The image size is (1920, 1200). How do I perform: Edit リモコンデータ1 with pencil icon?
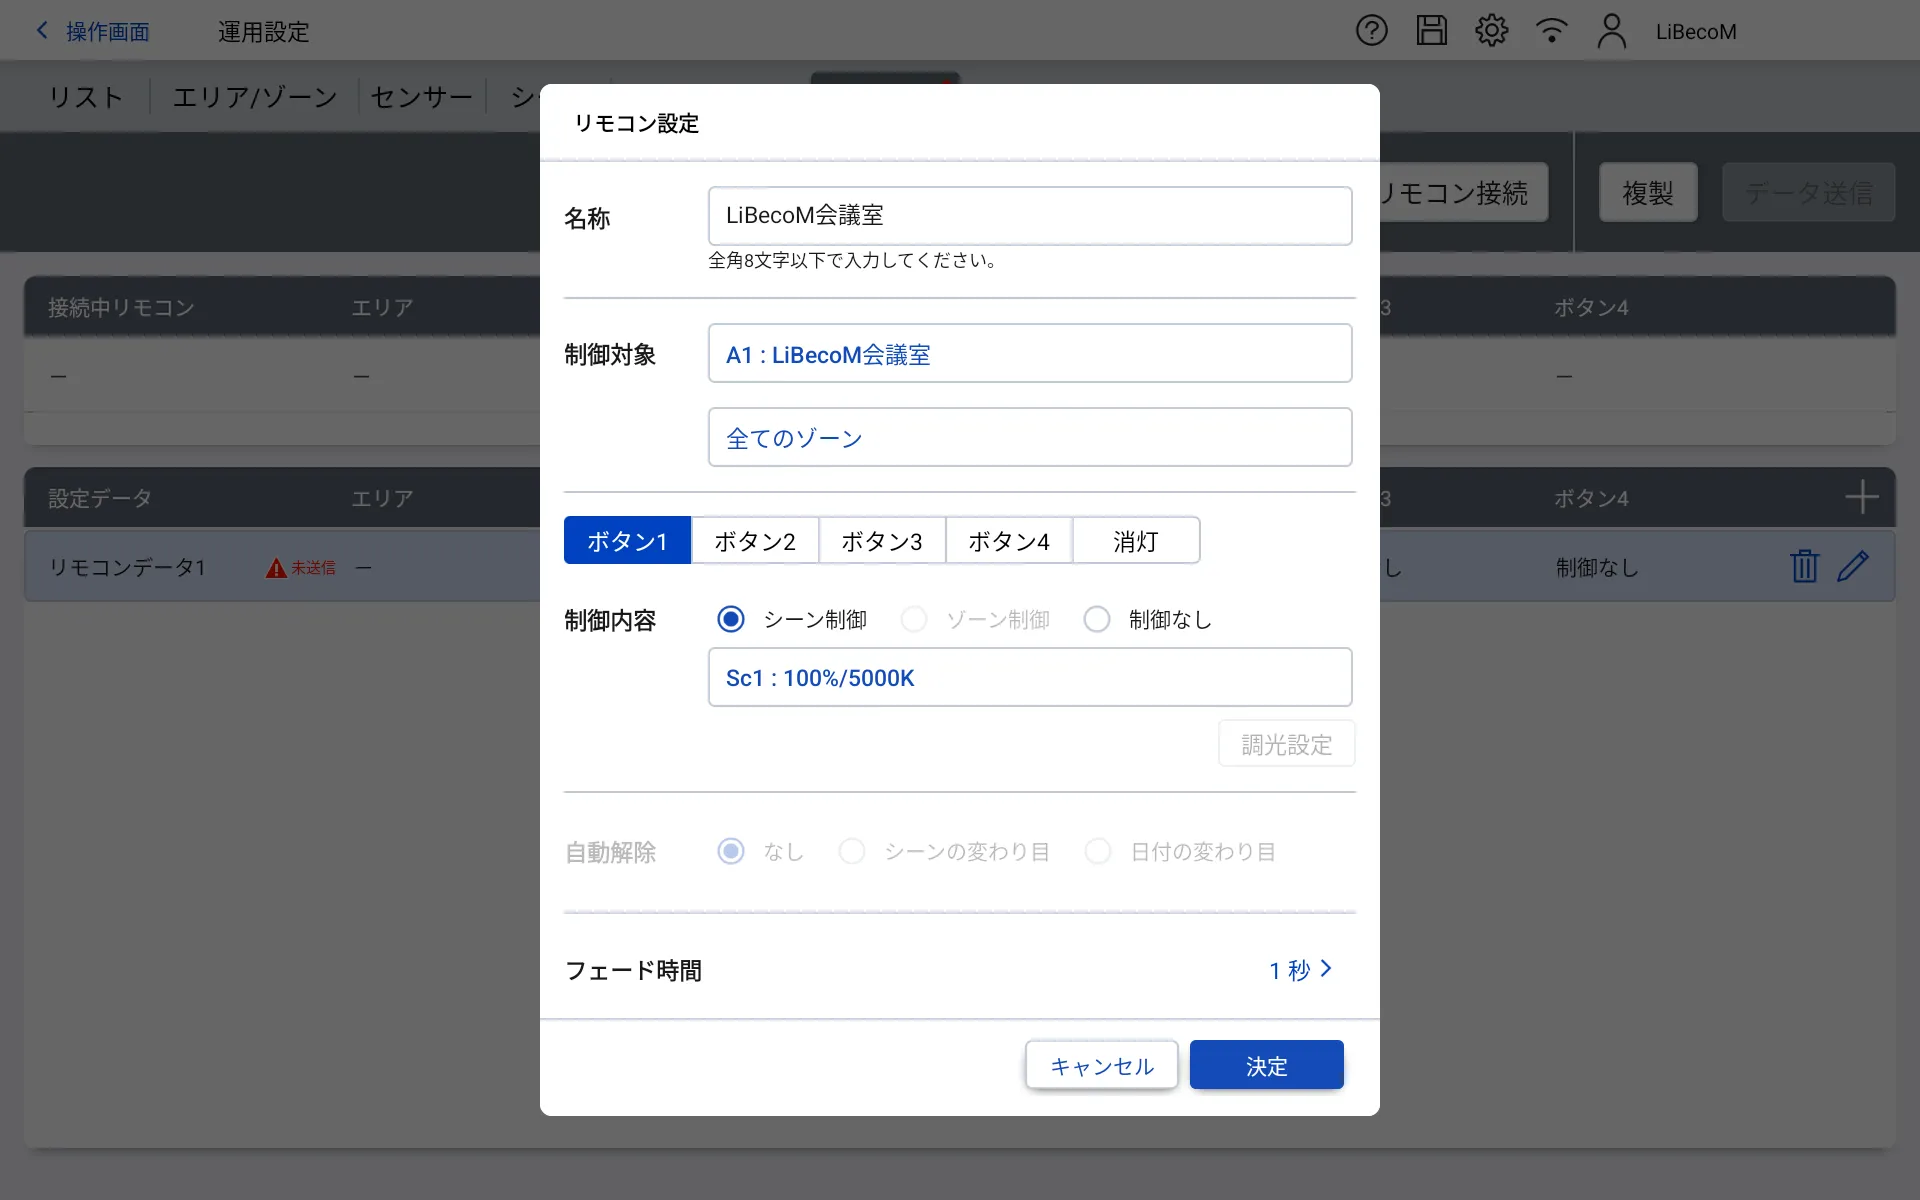[x=1852, y=566]
